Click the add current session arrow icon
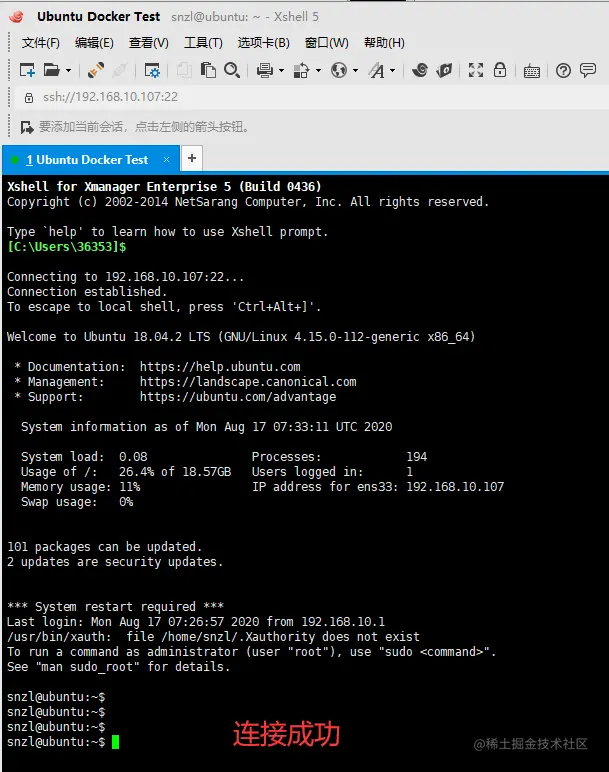 (27, 128)
